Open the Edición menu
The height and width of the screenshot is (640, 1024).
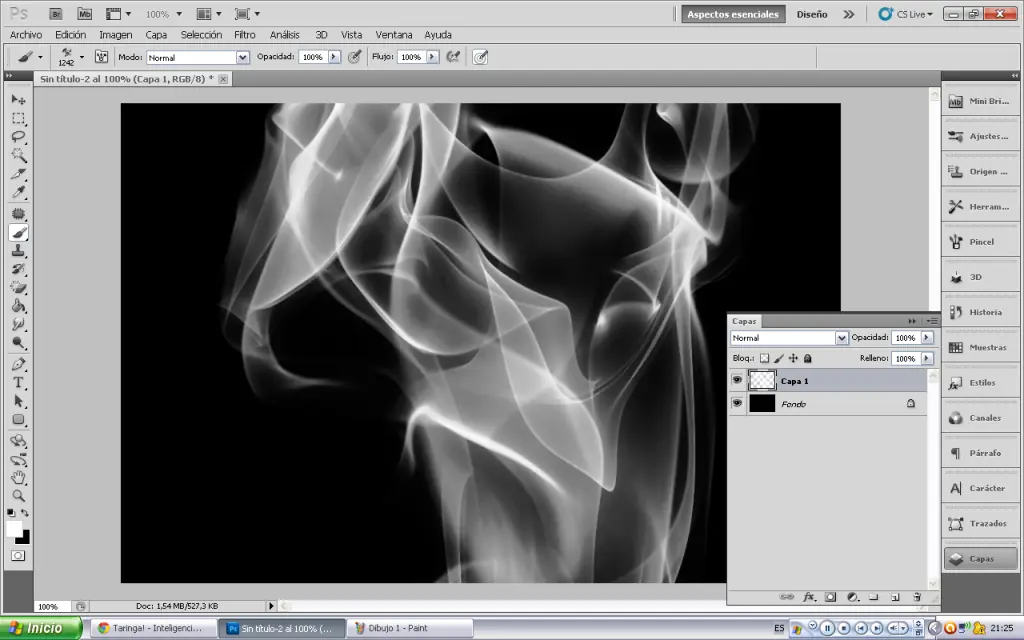71,35
